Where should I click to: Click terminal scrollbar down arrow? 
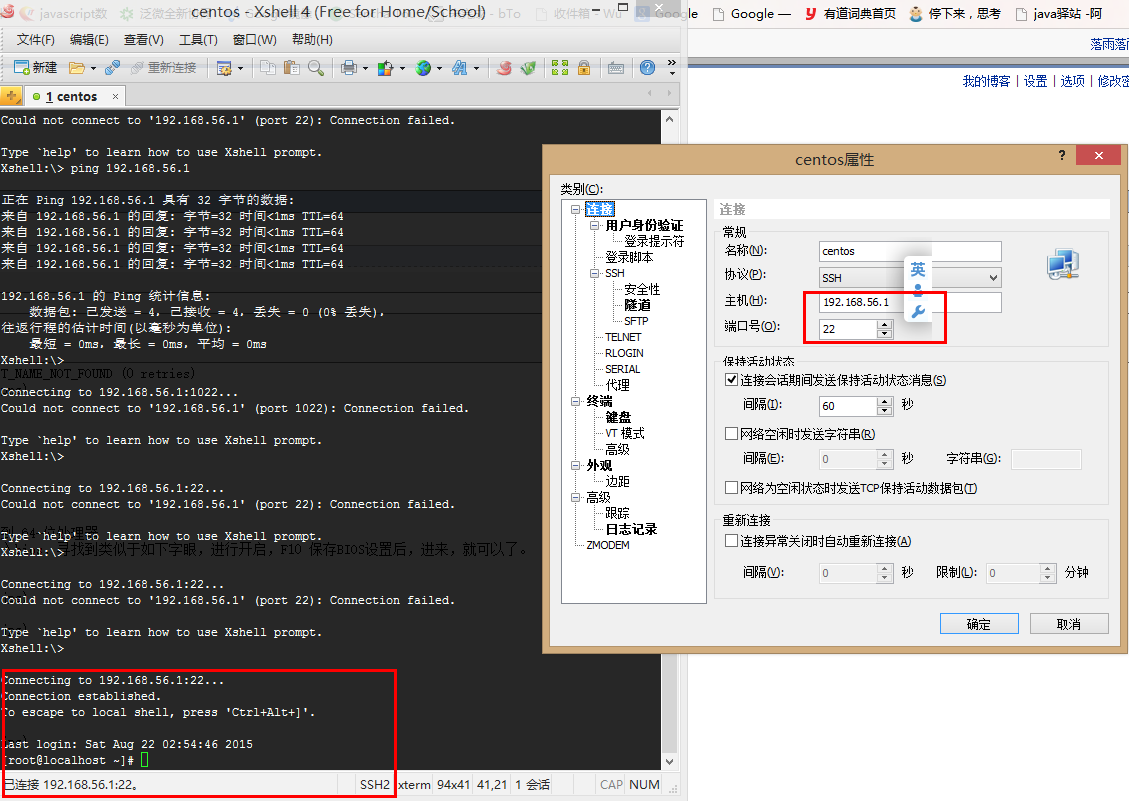[670, 761]
